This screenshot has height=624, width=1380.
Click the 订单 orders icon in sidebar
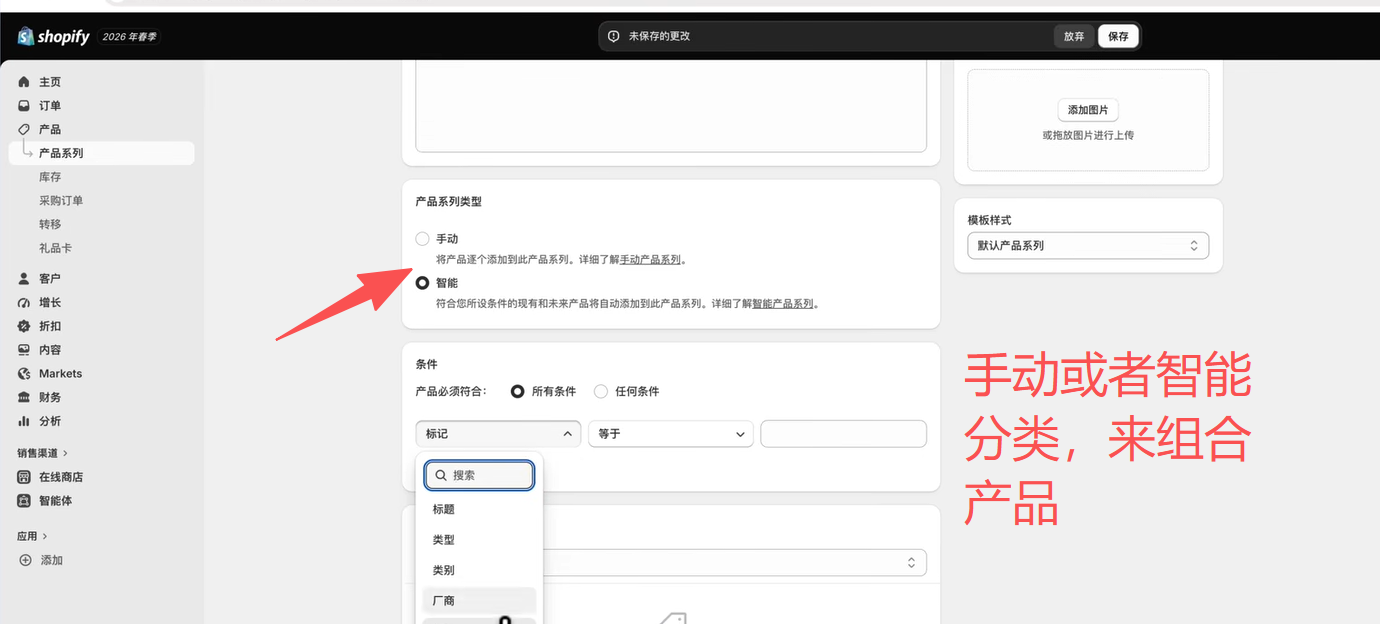24,106
